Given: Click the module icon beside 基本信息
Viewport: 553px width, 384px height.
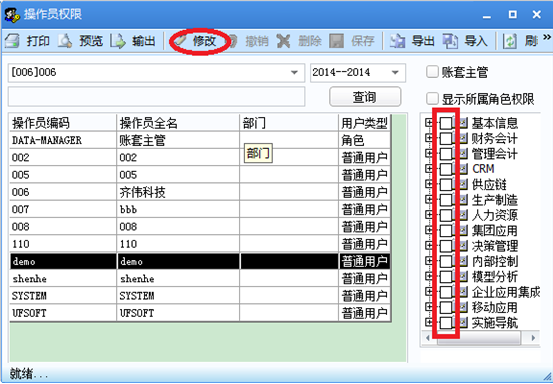Looking at the screenshot, I should click(463, 123).
